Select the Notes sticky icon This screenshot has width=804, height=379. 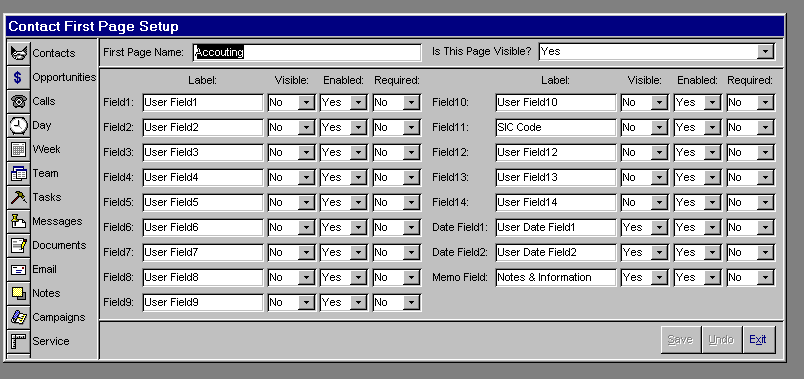(18, 294)
